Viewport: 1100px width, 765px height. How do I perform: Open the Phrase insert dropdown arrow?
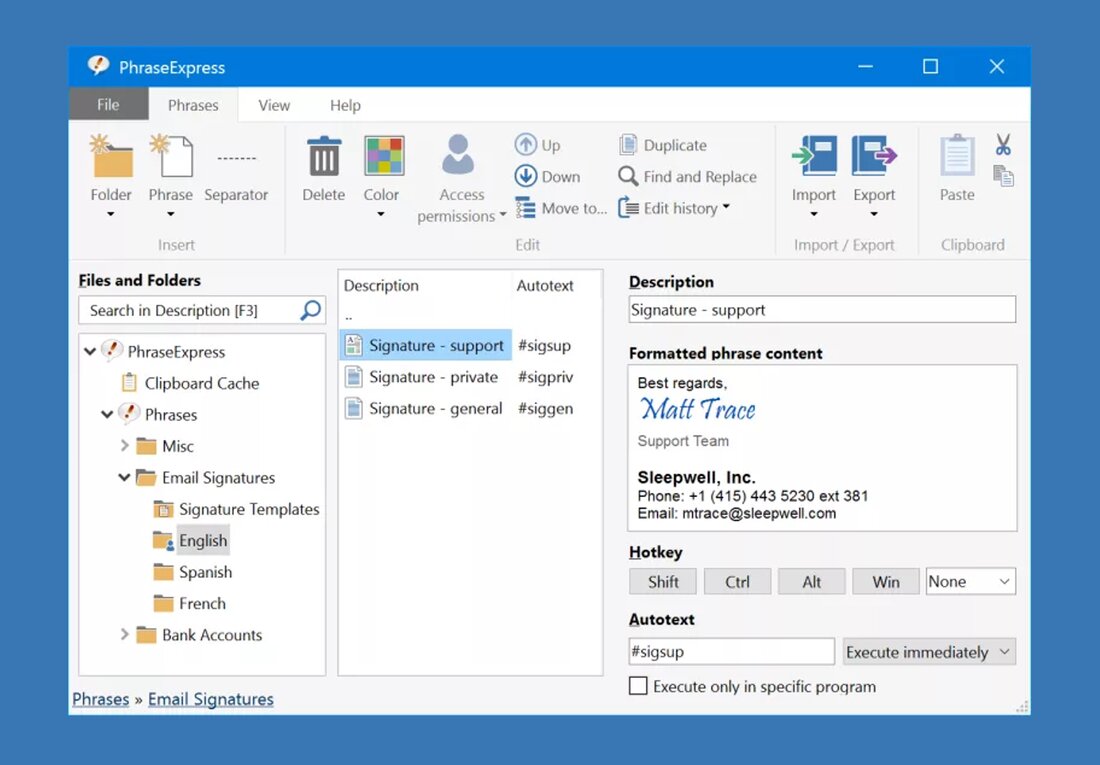tap(170, 214)
